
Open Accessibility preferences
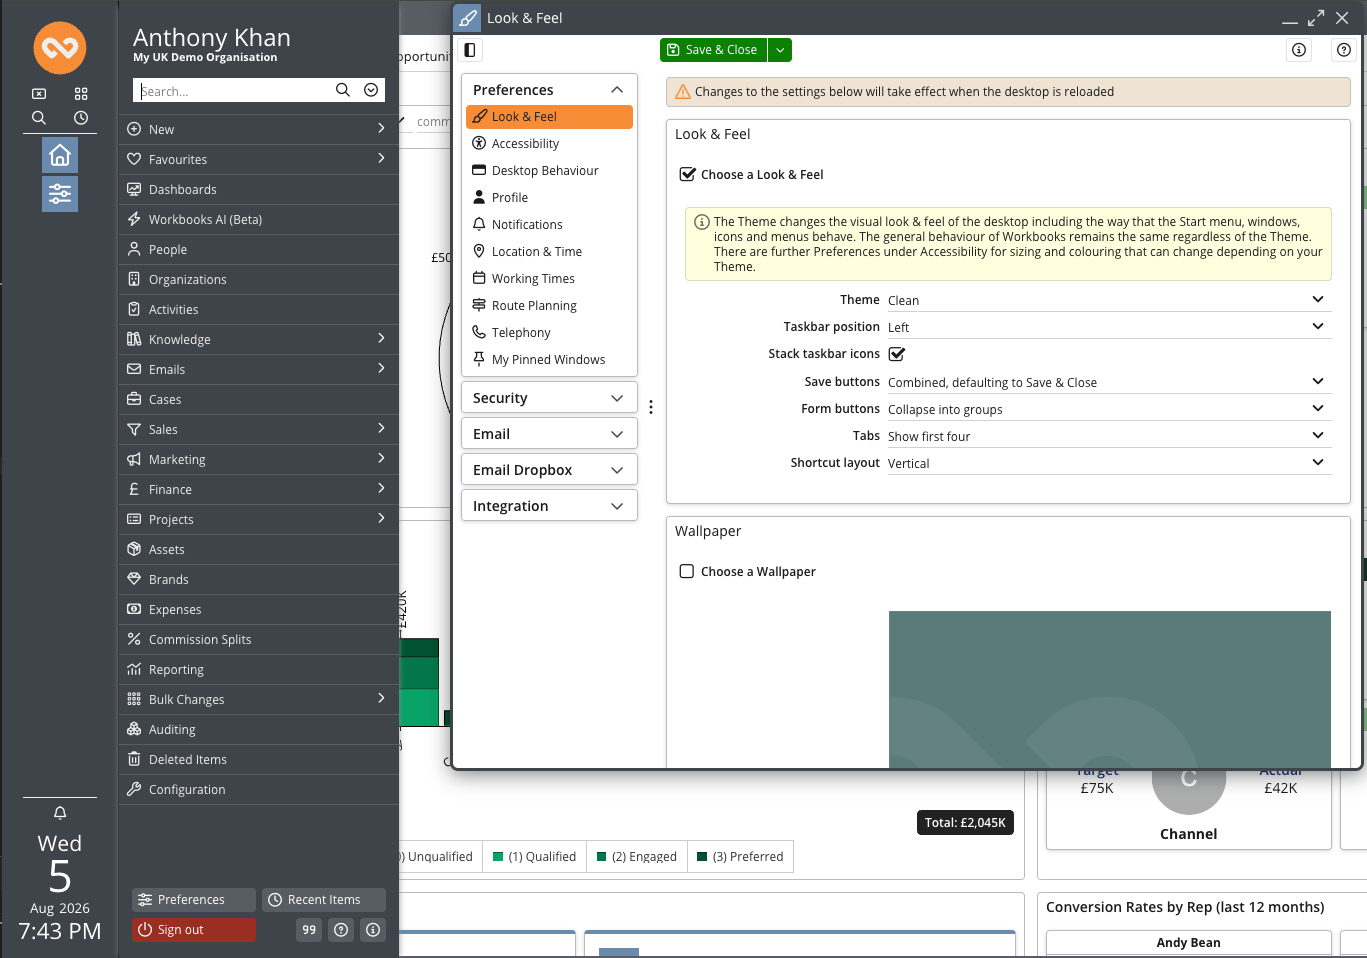coord(549,144)
